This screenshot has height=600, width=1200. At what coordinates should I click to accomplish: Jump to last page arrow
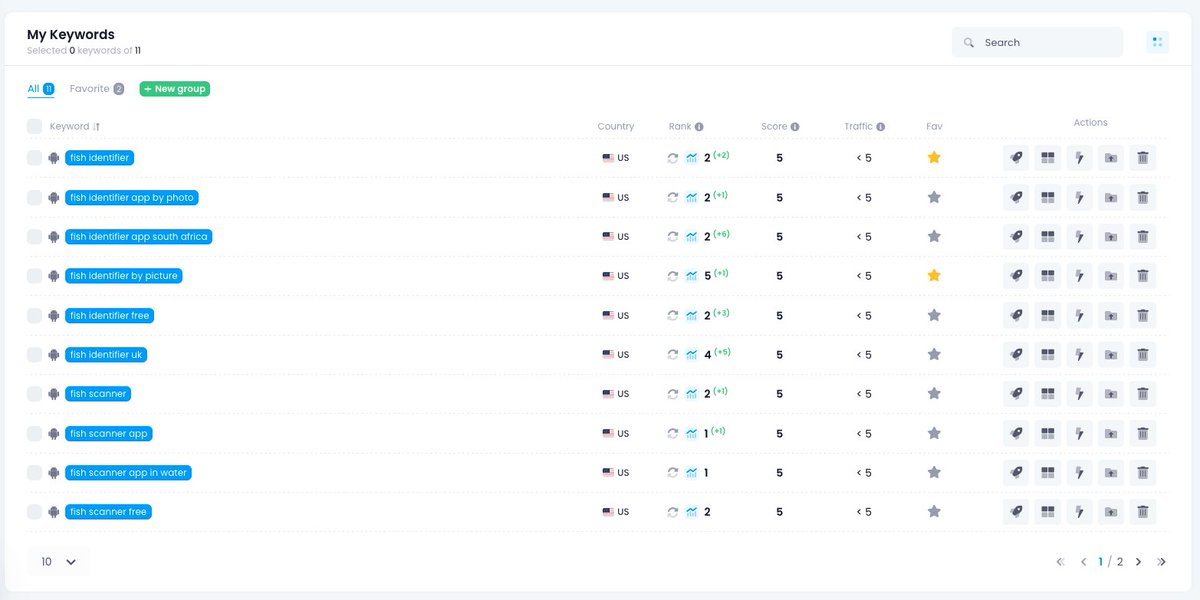pos(1161,562)
